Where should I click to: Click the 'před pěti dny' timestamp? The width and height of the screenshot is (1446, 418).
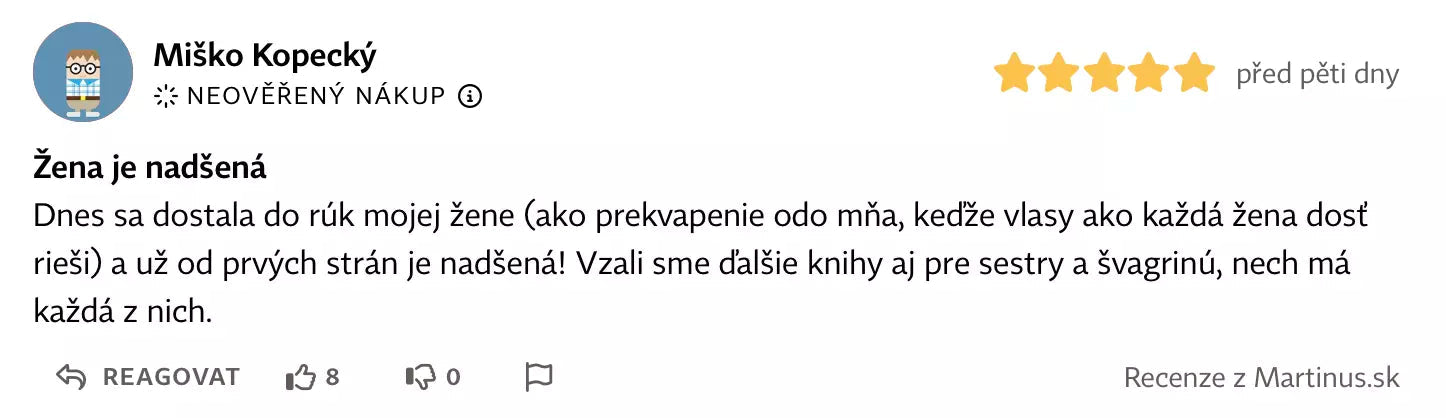1317,74
